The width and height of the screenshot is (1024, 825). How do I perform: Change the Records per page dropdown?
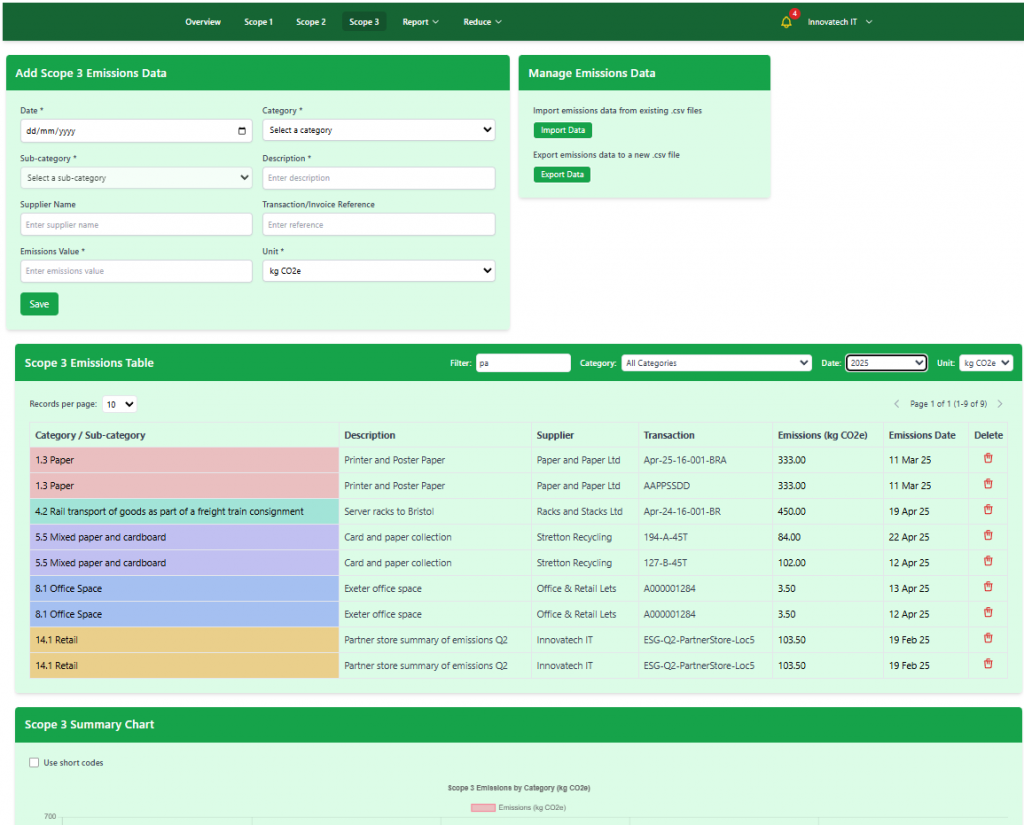(119, 404)
